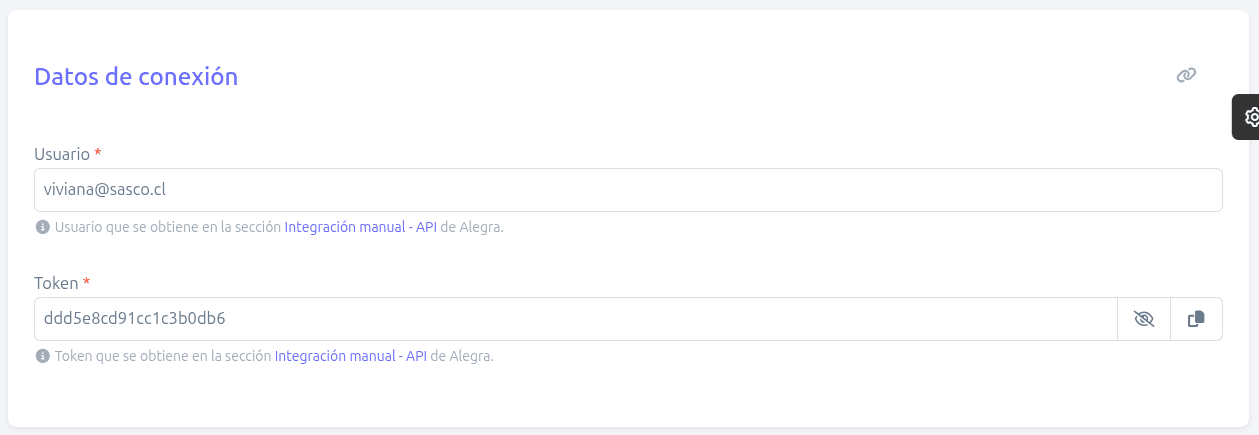The width and height of the screenshot is (1259, 435).
Task: Click the info icon under Usuario field
Action: click(x=43, y=227)
